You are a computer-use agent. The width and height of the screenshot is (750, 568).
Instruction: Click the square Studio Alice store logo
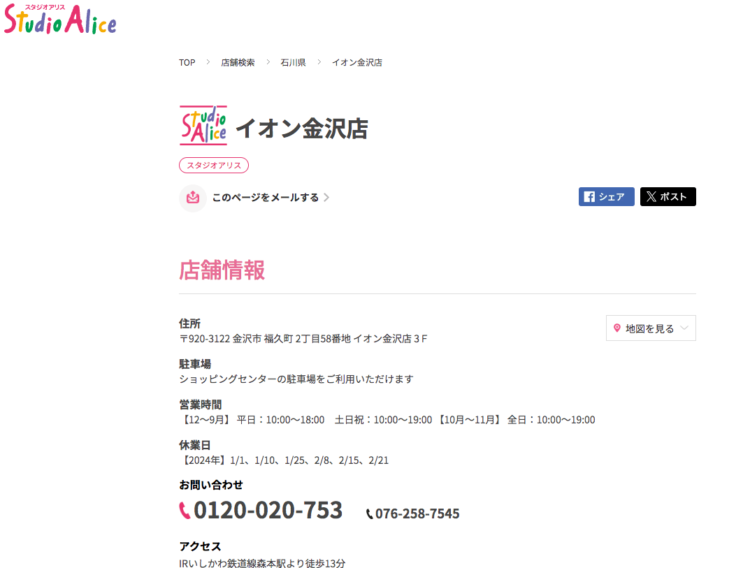point(203,125)
